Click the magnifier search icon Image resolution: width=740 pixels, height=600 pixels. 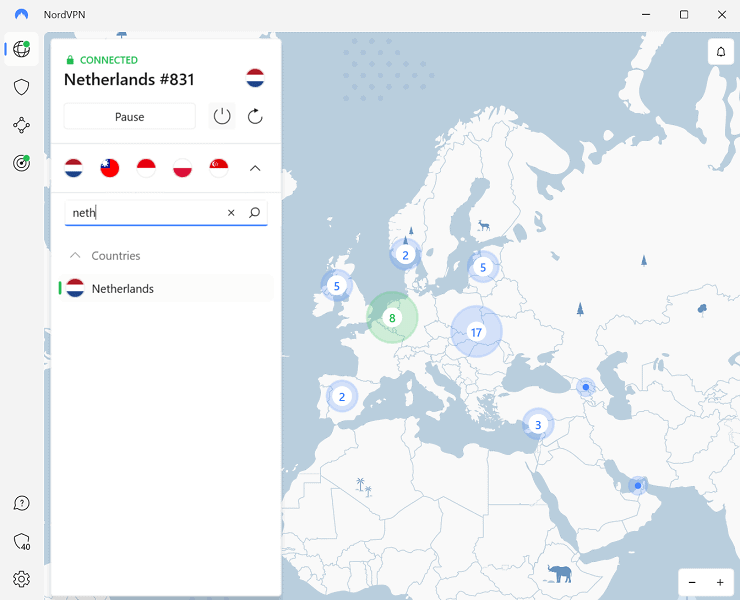tap(254, 213)
